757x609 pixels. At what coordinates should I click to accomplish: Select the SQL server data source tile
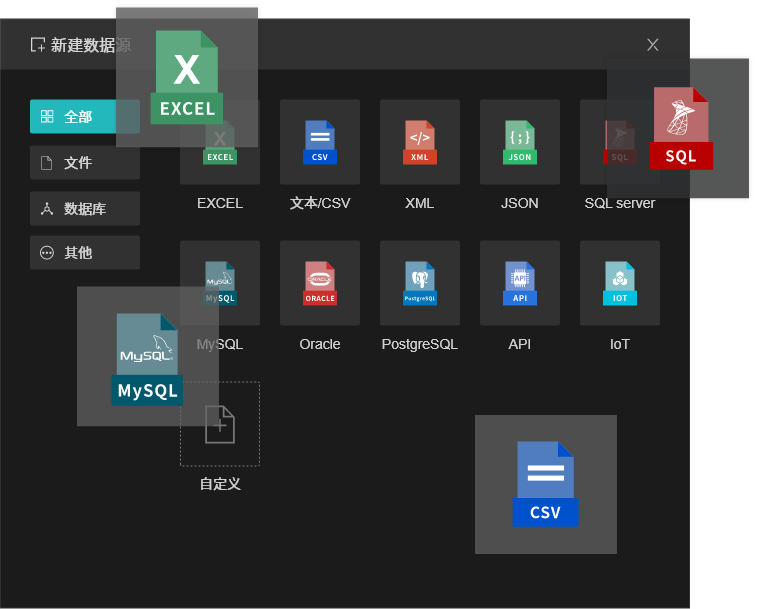tap(619, 142)
